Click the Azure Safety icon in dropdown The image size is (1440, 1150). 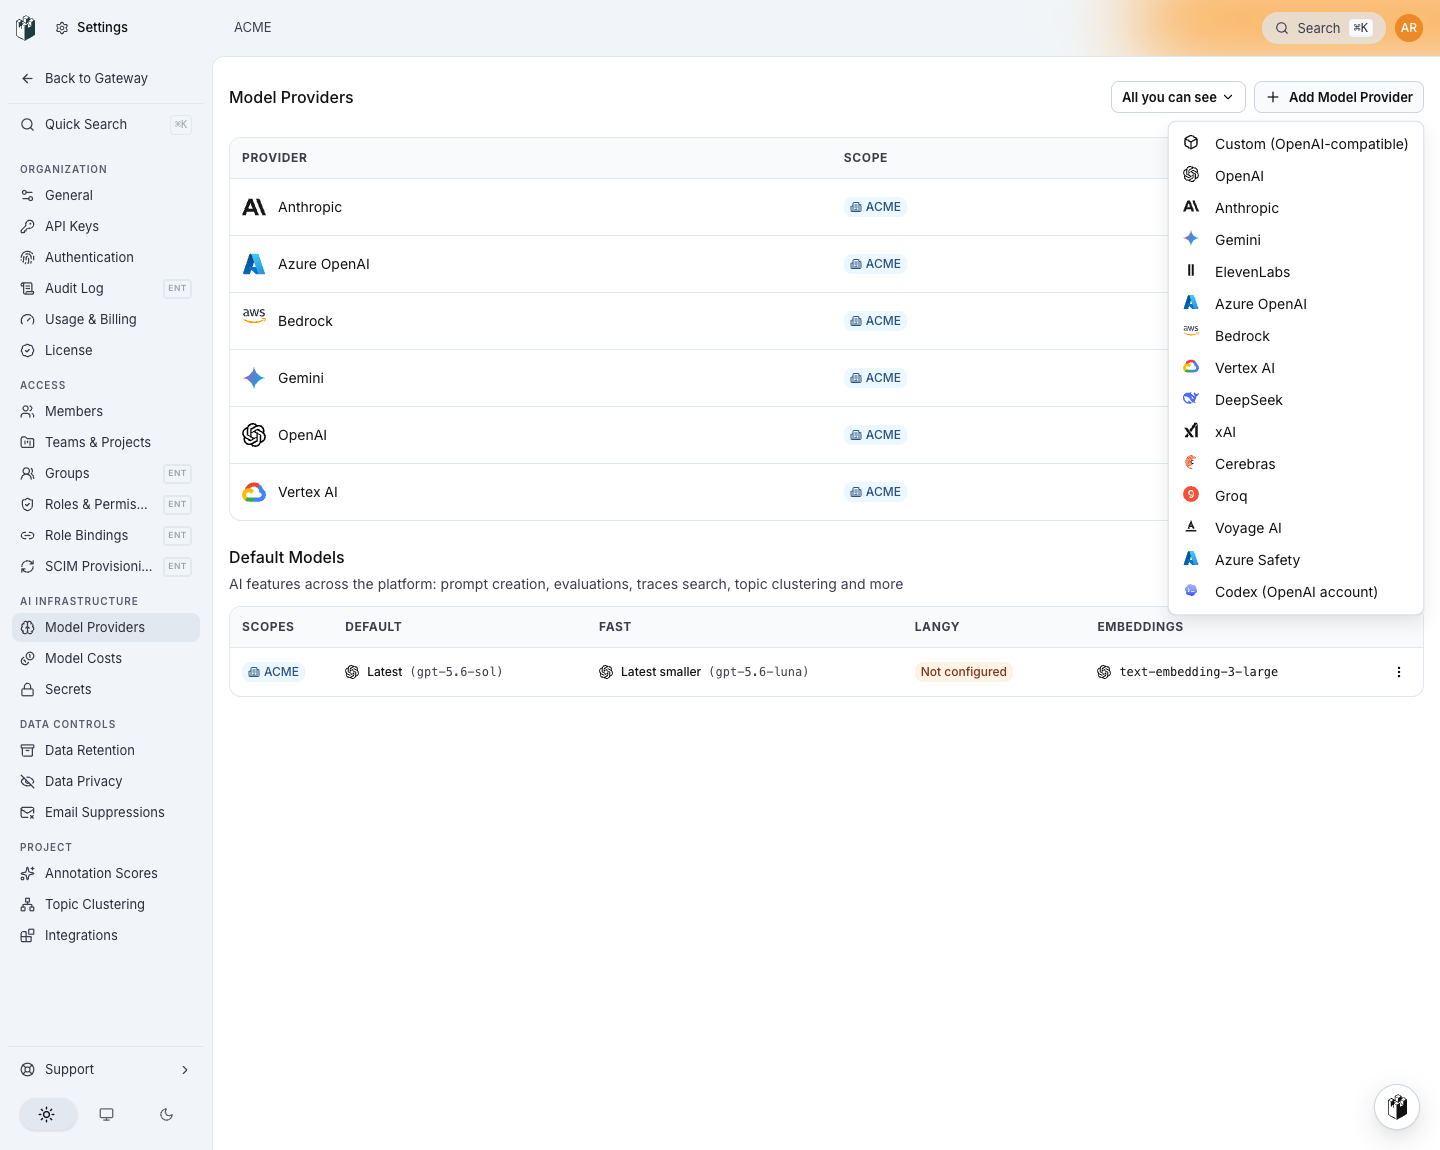[x=1191, y=559]
